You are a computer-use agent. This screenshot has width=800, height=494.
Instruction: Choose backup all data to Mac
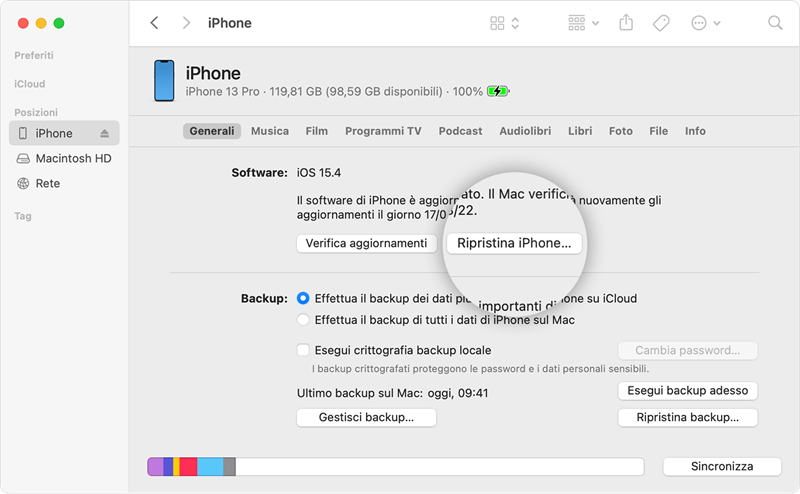pos(304,320)
